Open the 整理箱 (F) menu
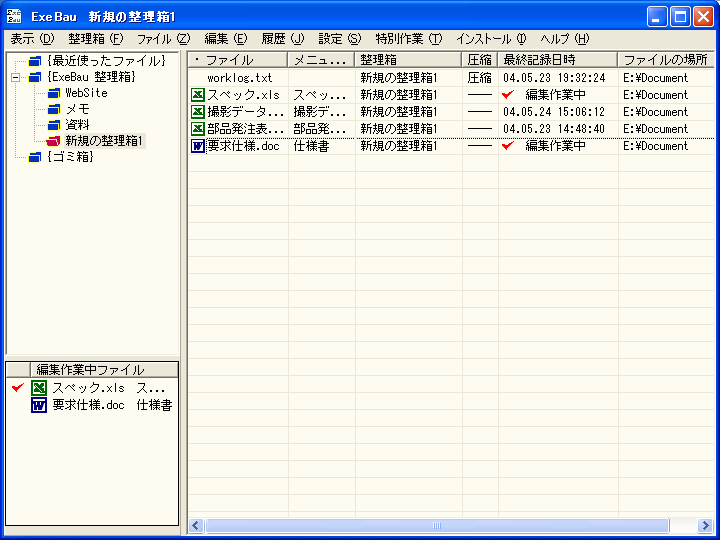Image resolution: width=720 pixels, height=540 pixels. [x=96, y=39]
